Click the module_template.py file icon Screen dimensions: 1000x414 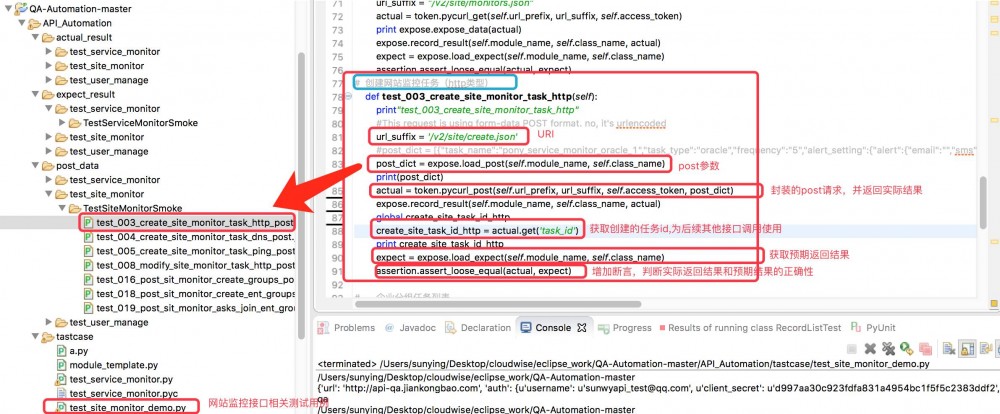62,365
